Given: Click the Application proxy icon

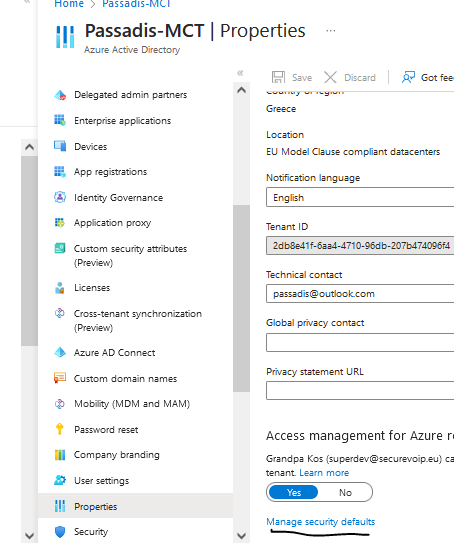Looking at the screenshot, I should [x=60, y=223].
